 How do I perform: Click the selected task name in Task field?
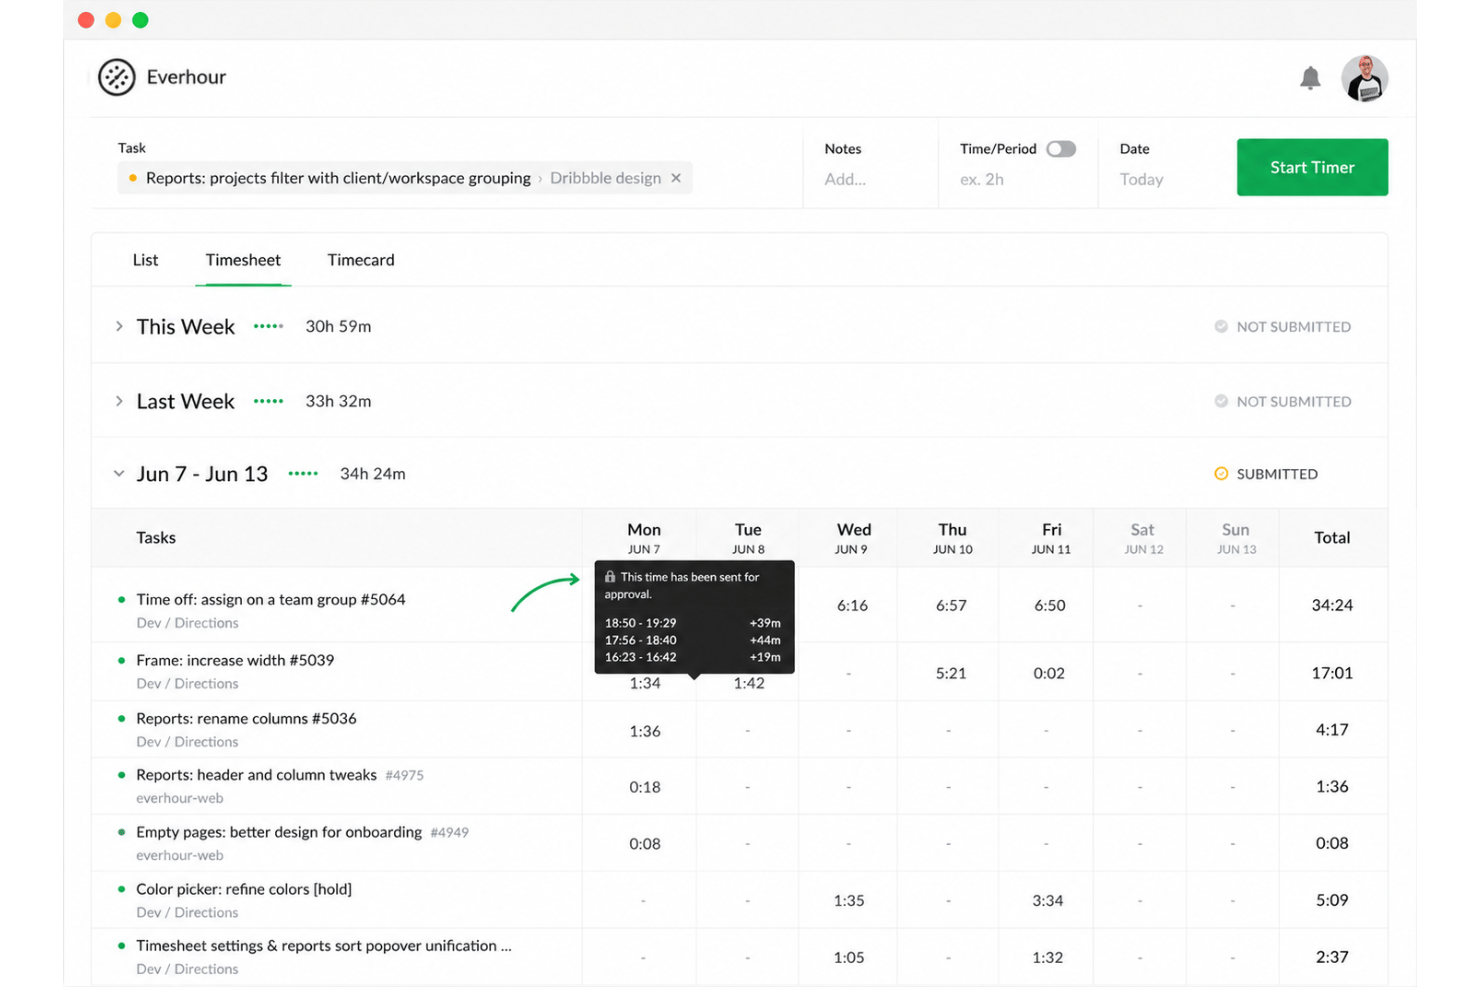point(338,178)
